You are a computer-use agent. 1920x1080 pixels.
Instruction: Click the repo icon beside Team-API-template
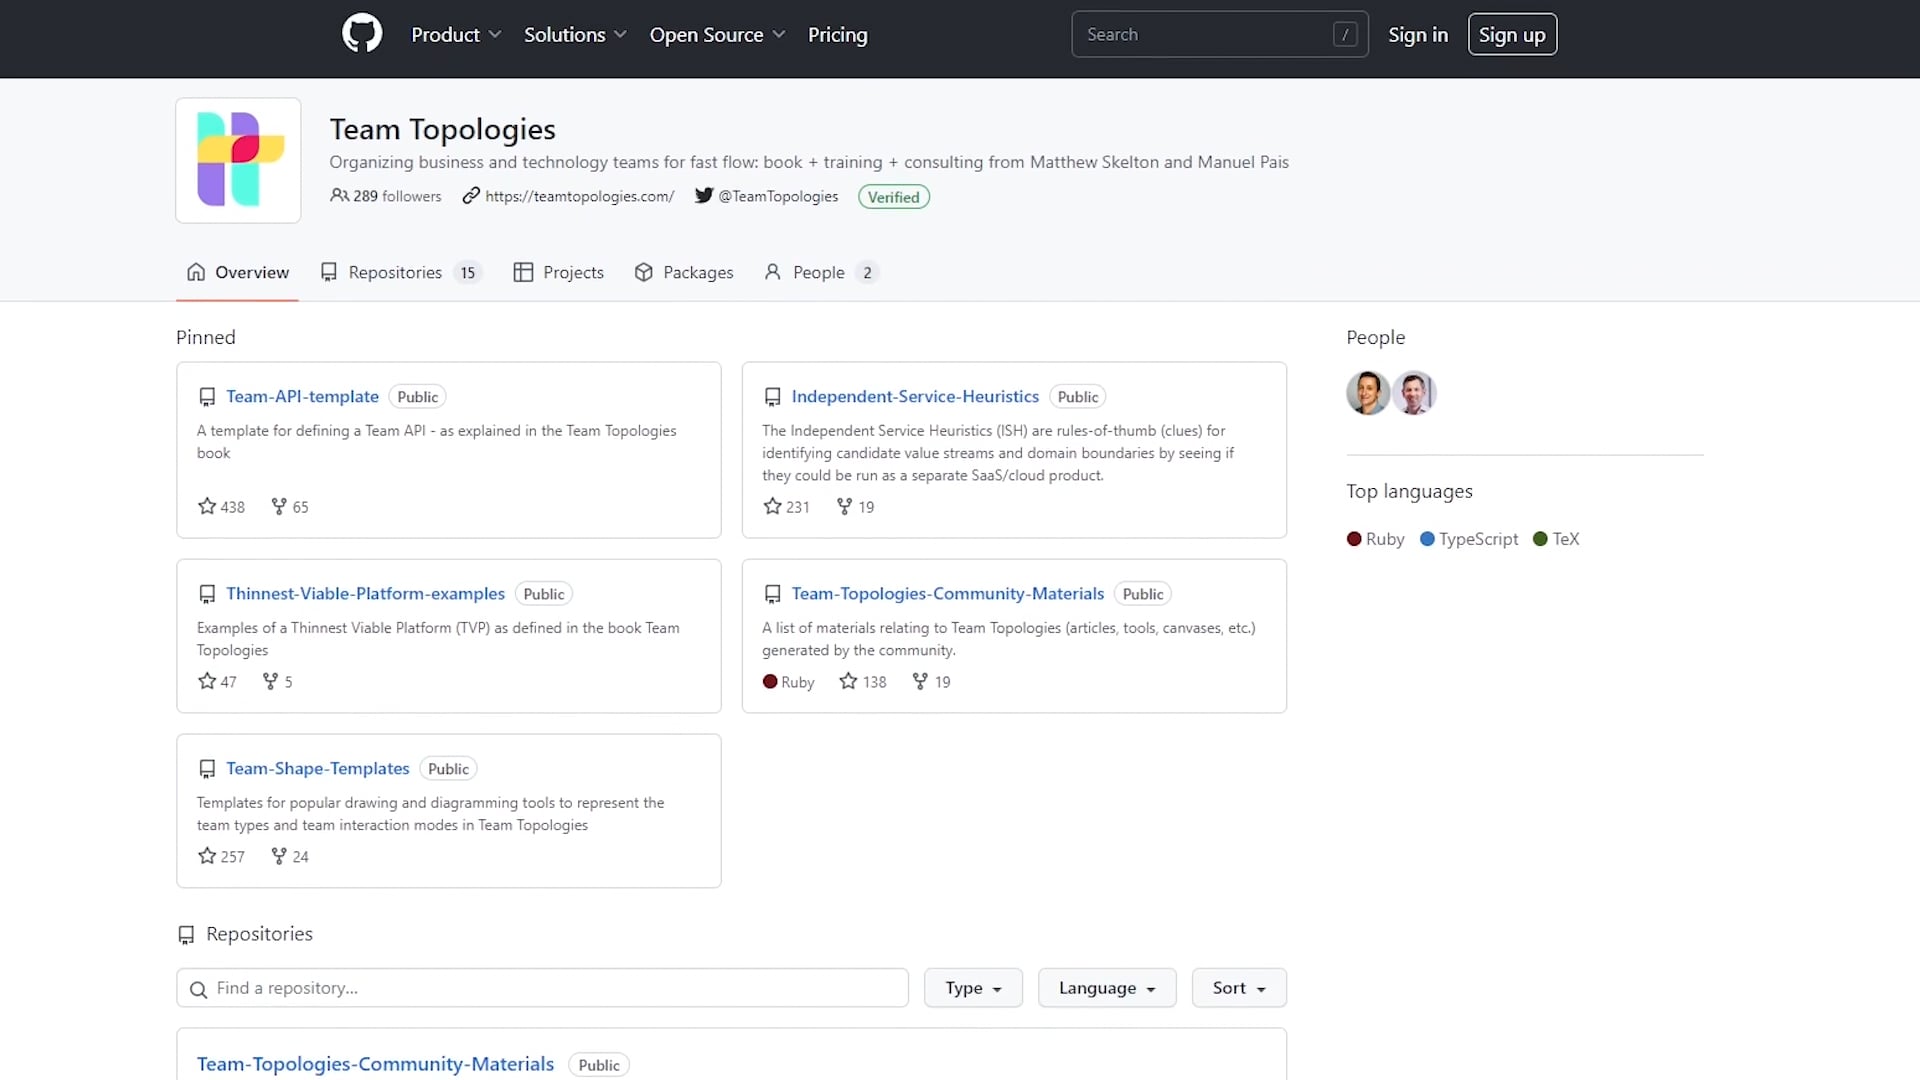pos(207,397)
